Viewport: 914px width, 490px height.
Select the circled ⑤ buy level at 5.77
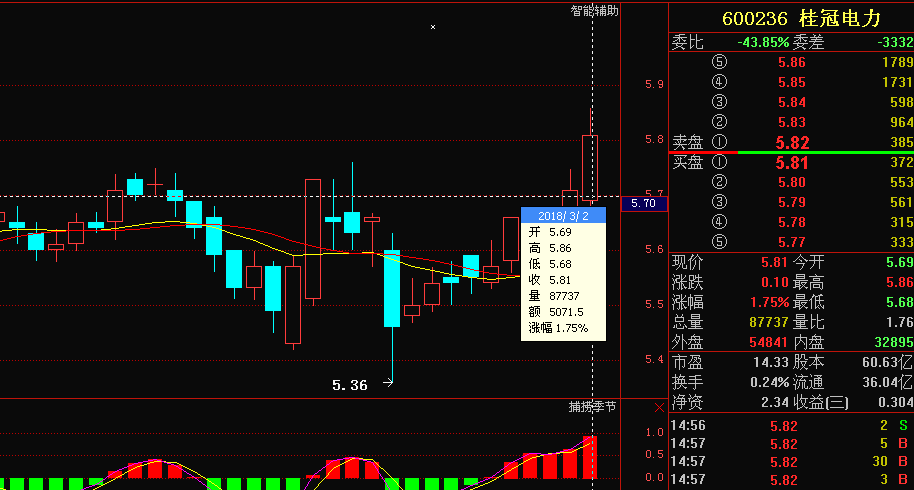point(719,242)
